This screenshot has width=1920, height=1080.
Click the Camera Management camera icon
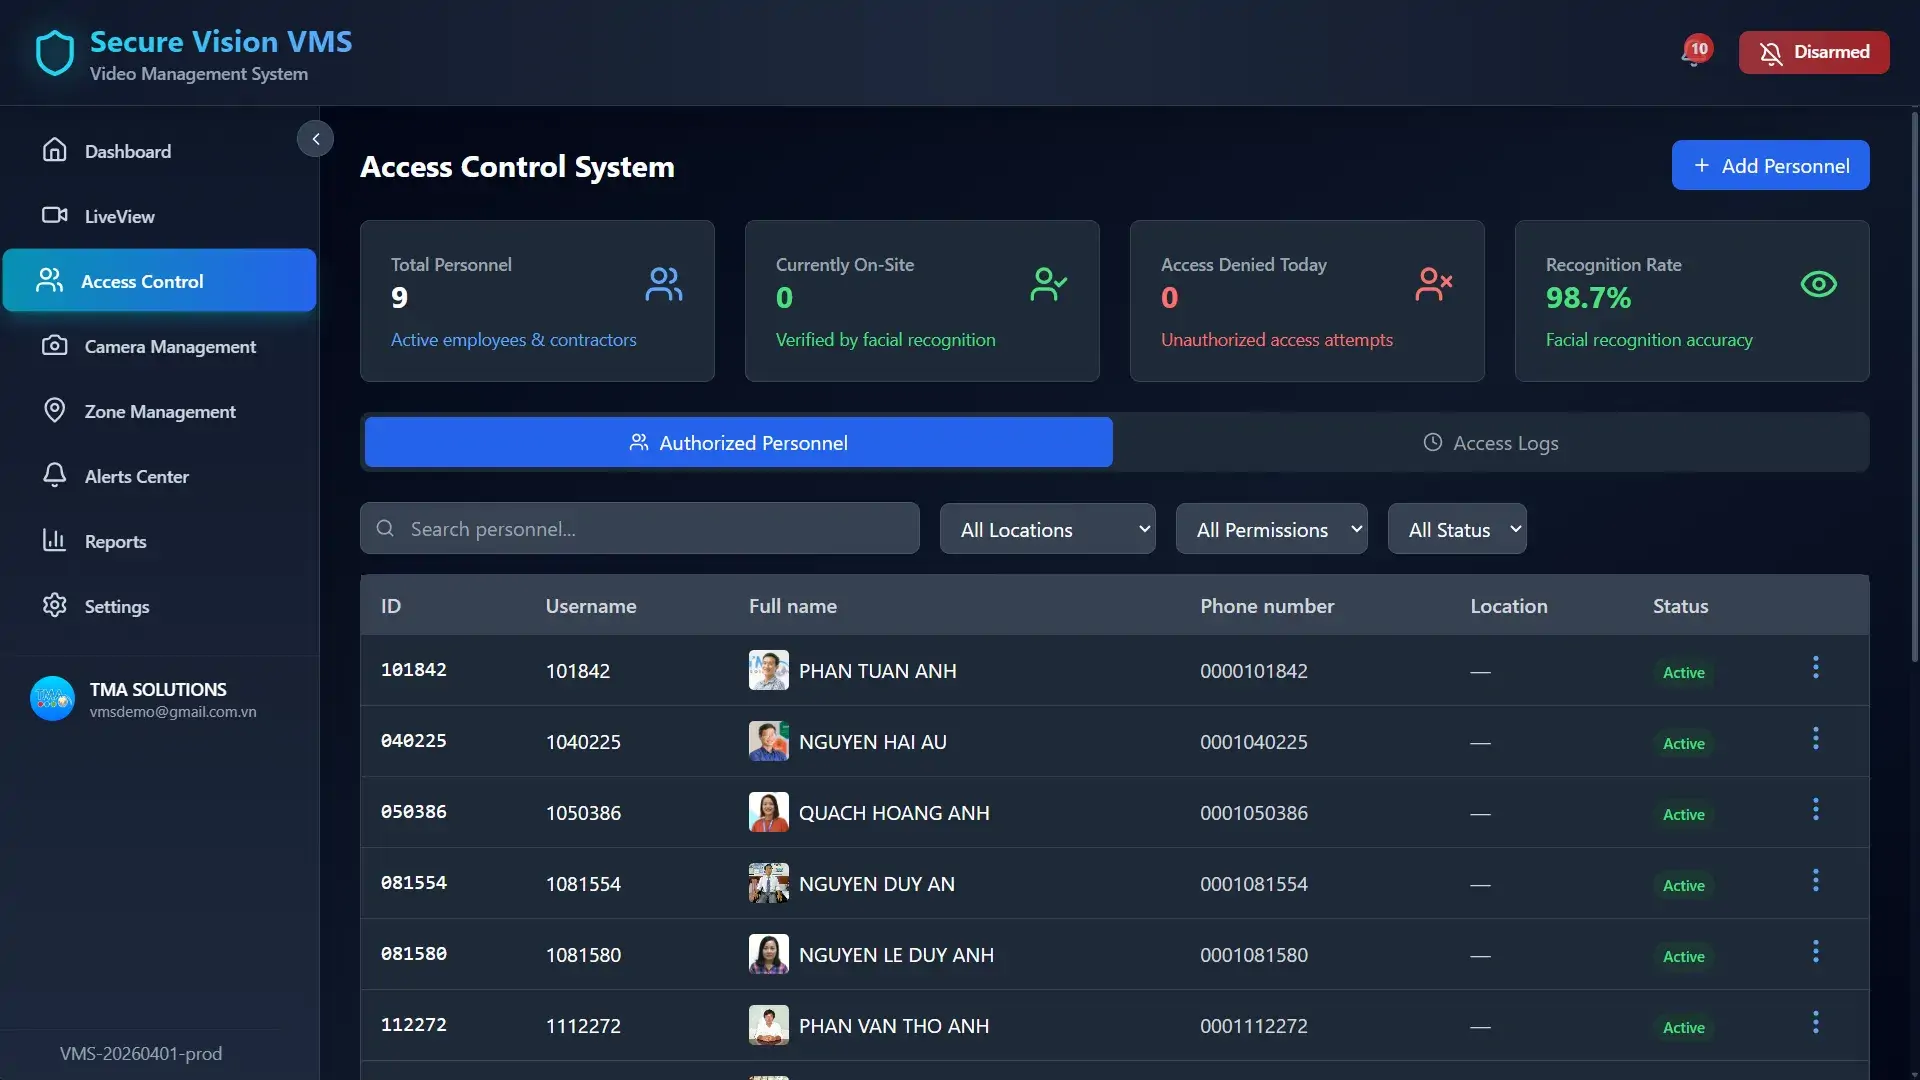tap(55, 345)
